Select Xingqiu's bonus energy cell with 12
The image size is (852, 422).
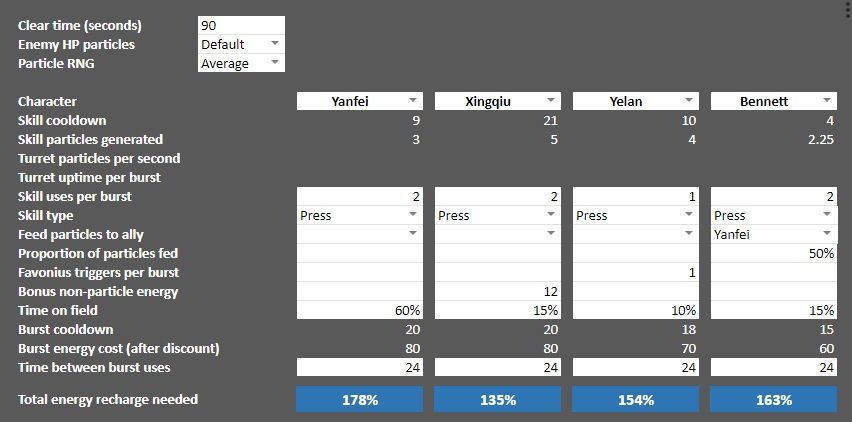pos(498,291)
